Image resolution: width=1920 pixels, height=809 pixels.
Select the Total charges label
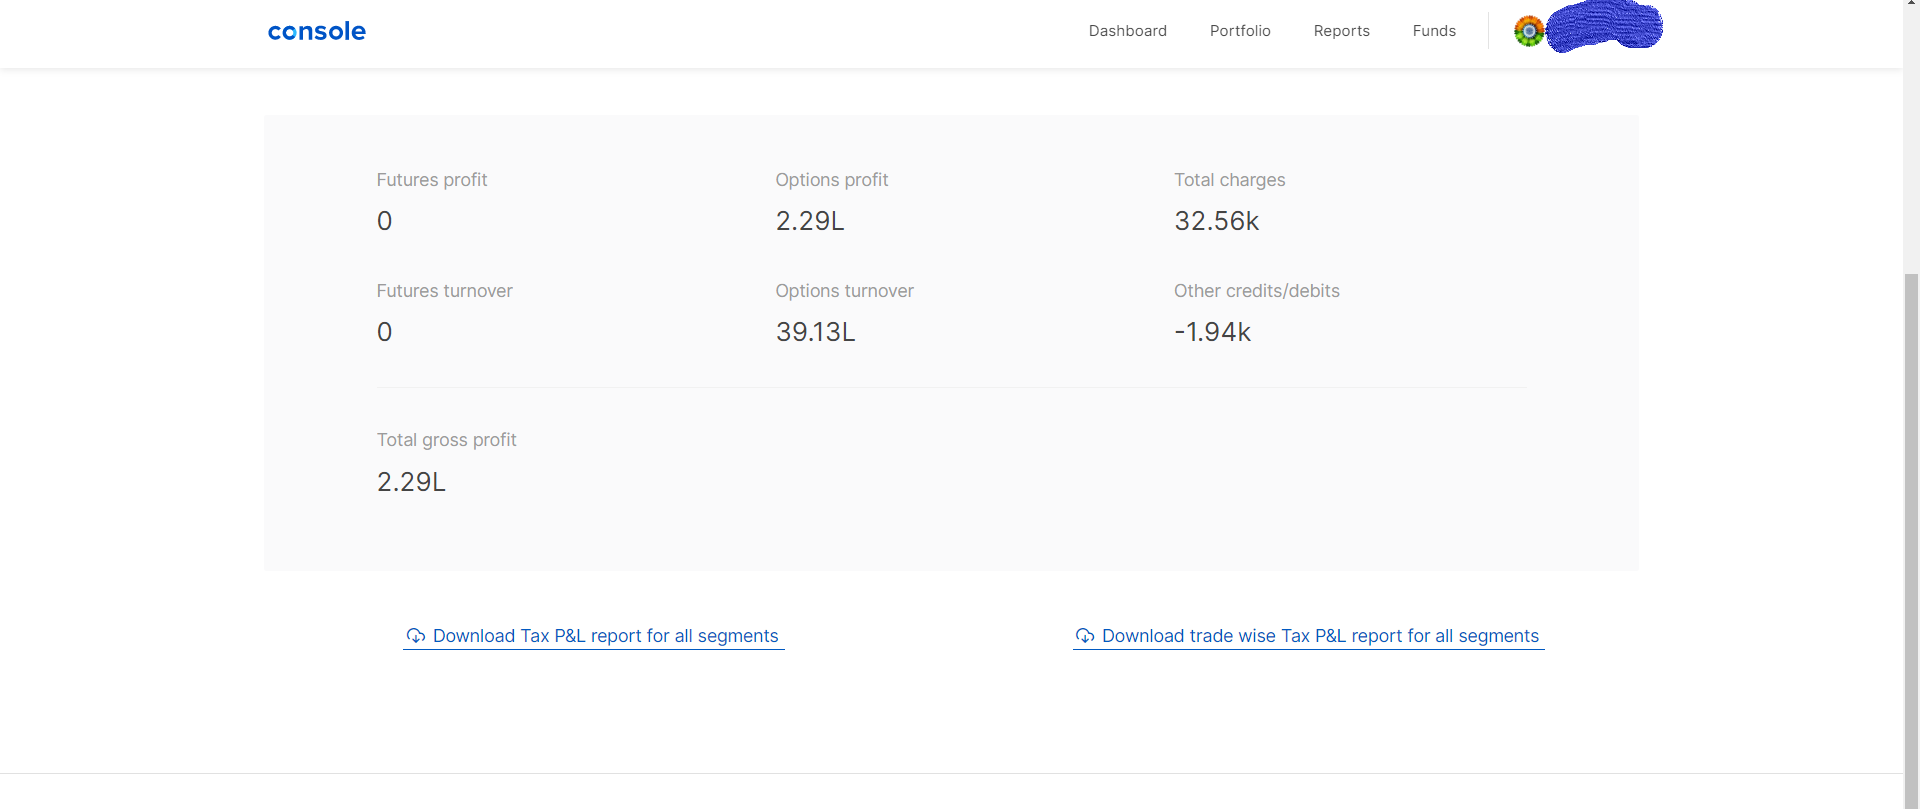pos(1229,180)
